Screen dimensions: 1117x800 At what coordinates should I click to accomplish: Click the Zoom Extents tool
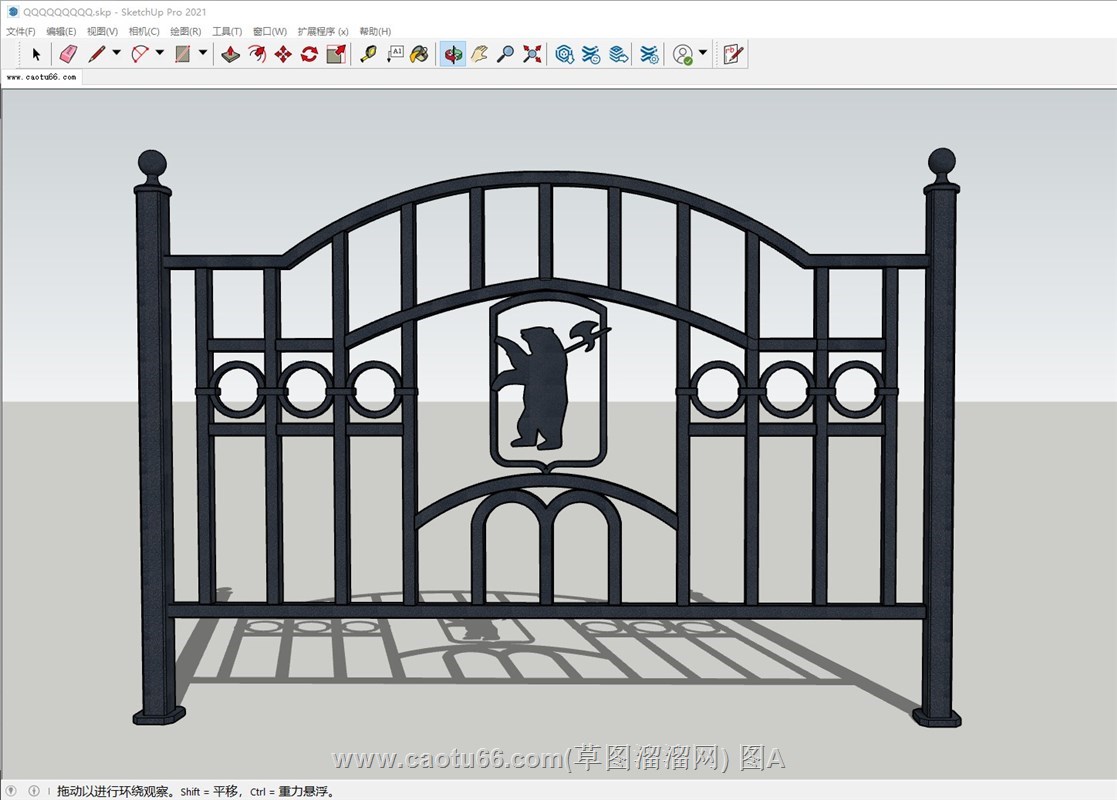532,54
